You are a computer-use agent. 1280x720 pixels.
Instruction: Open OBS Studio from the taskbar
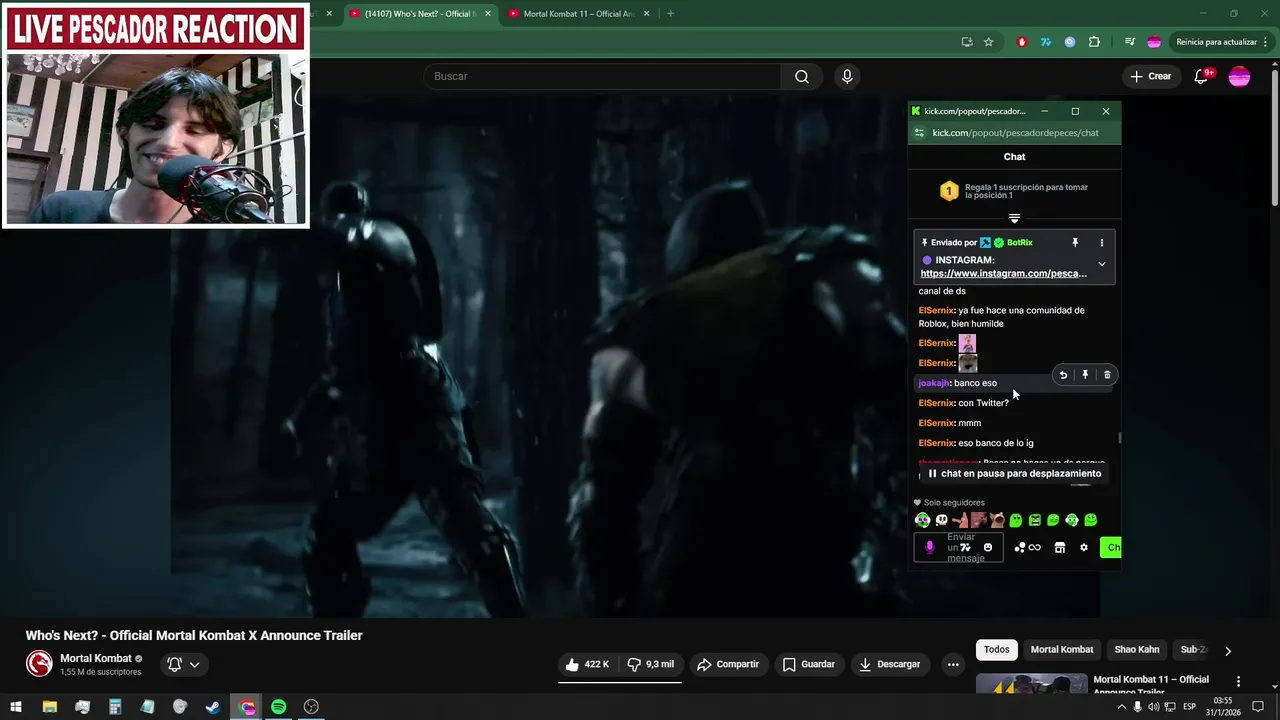[x=312, y=707]
